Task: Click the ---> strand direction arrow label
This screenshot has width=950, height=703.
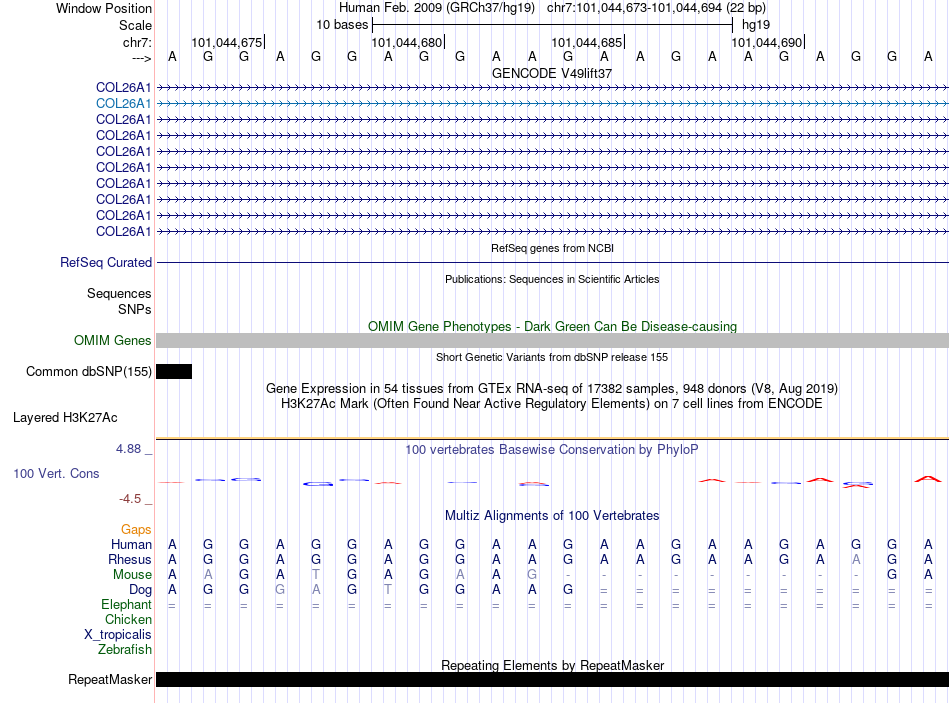Action: click(x=141, y=58)
